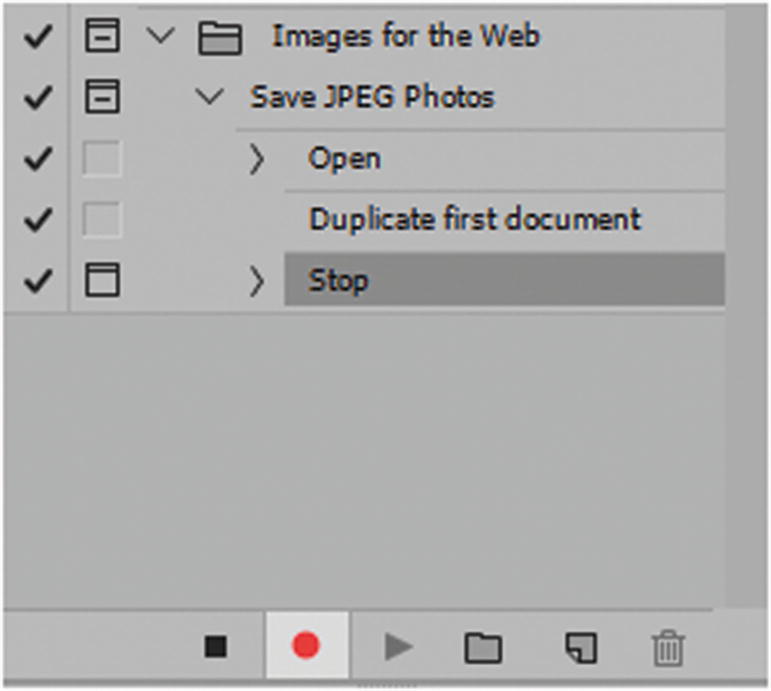
Task: Click the Stop playing/recording square button
Action: (x=215, y=647)
